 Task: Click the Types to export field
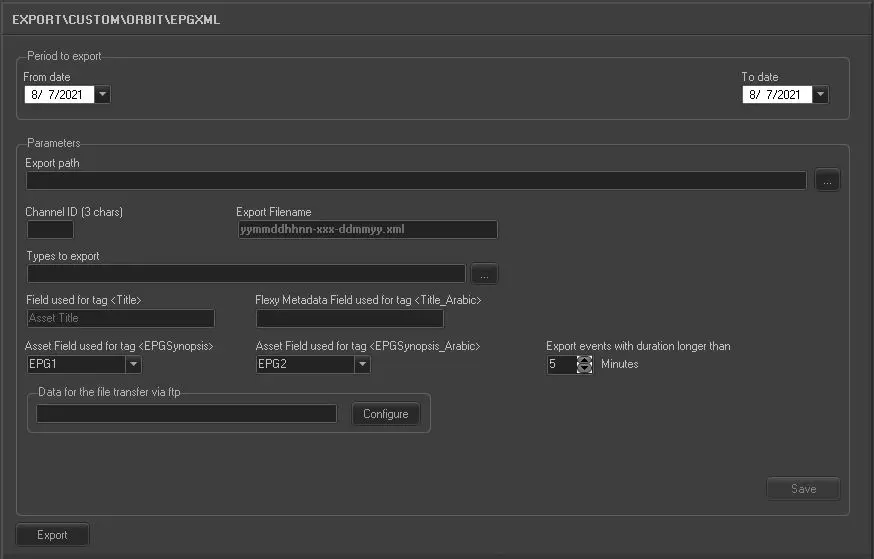pyautogui.click(x=245, y=274)
